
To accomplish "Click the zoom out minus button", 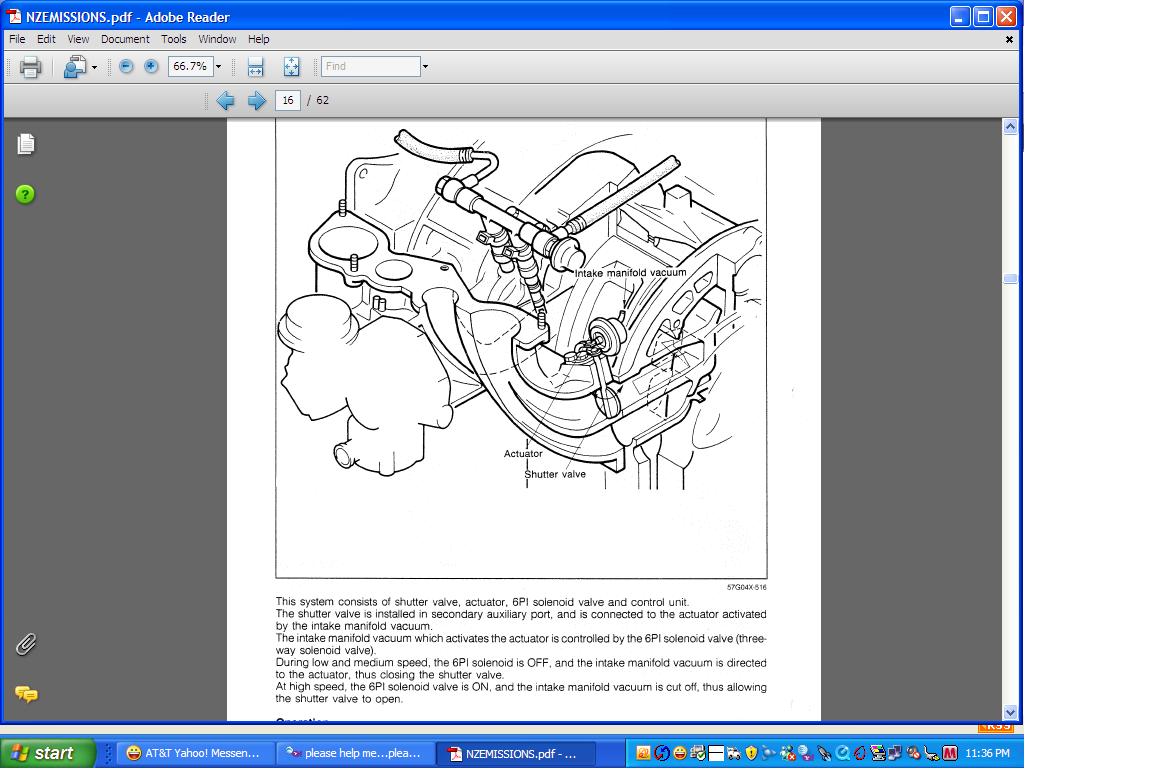I will coord(126,67).
